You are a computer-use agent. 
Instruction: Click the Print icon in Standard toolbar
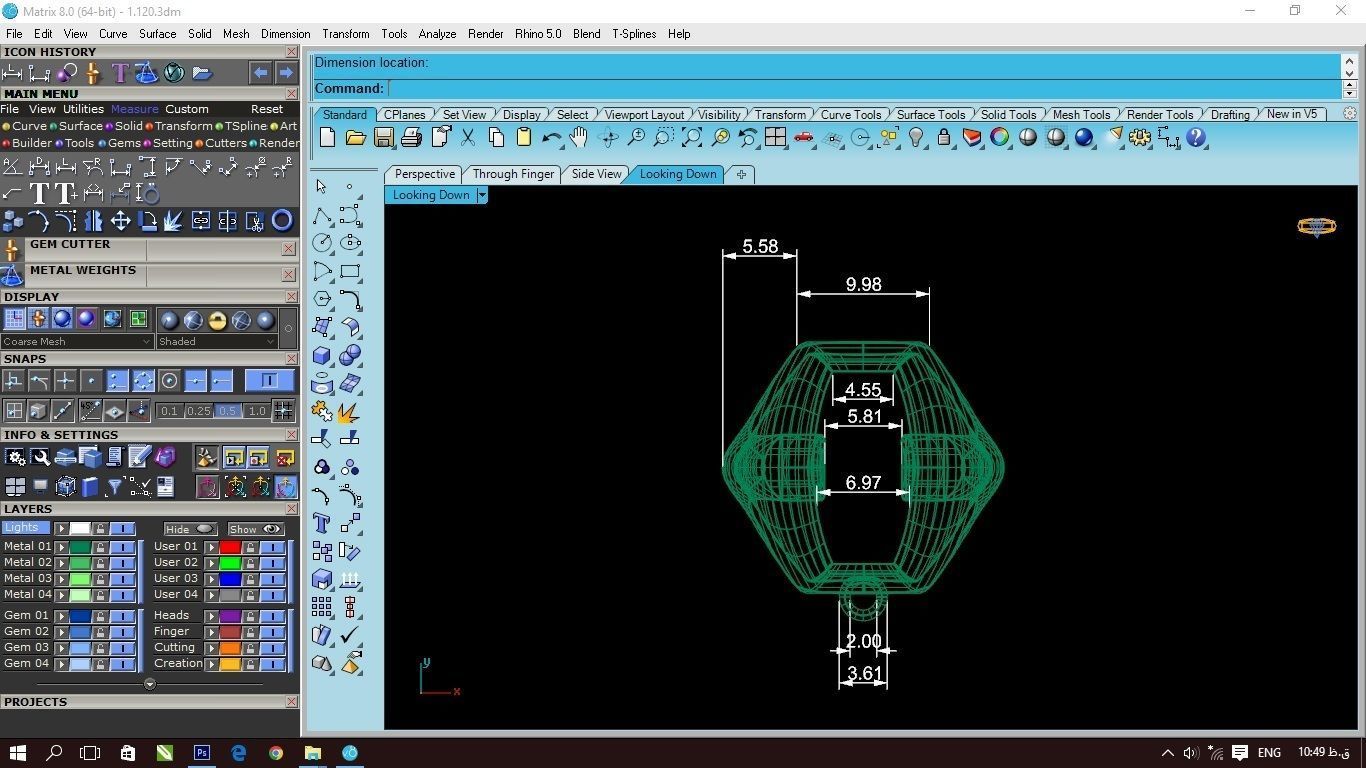pyautogui.click(x=411, y=138)
